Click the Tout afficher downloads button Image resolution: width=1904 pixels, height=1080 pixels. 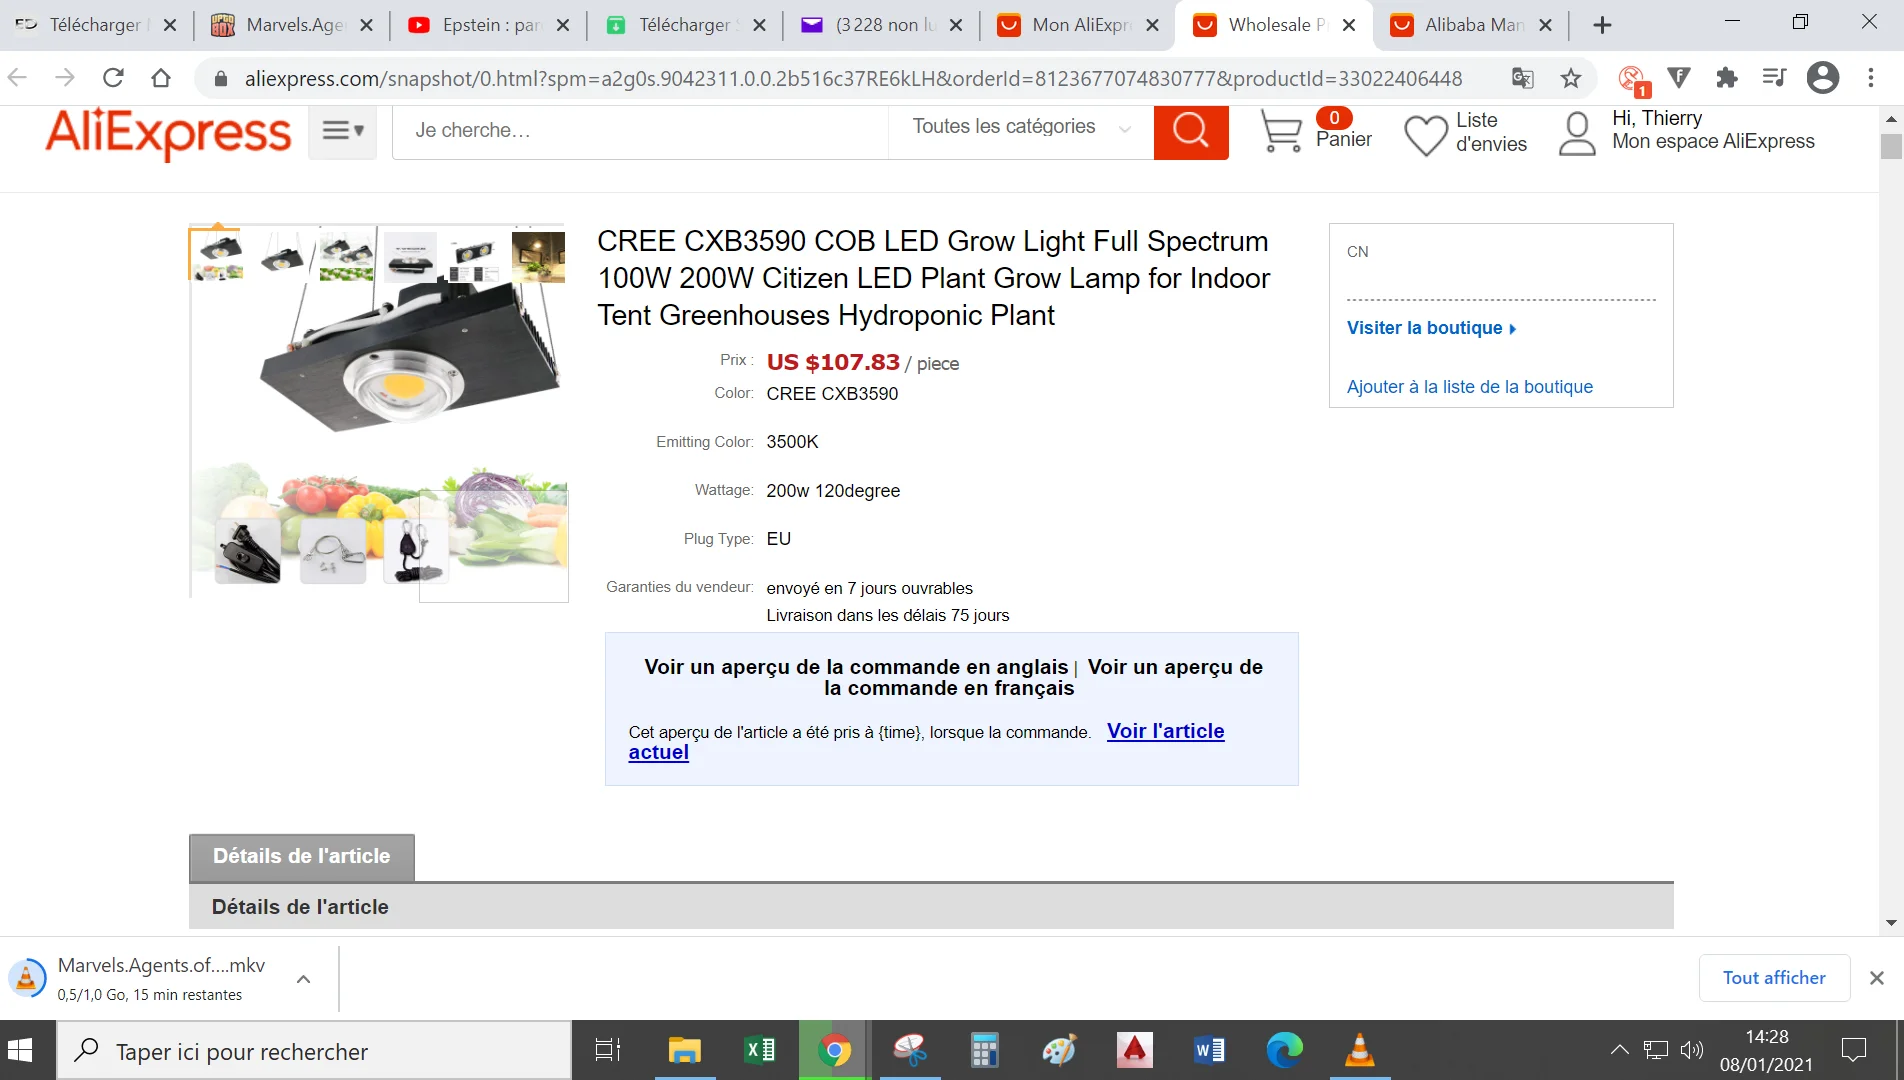click(1774, 978)
